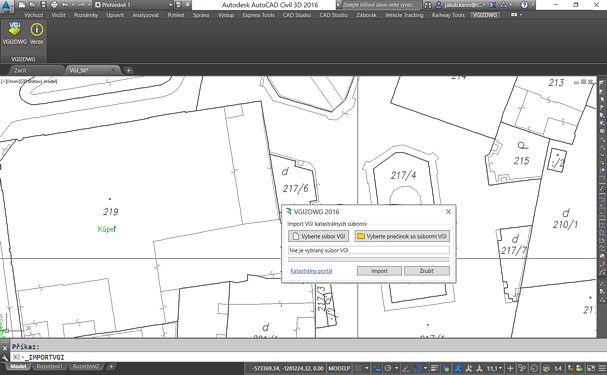Screen dimensions: 607x375
Task: Toggle annotation visibility icon in status bar
Action: click(457, 368)
